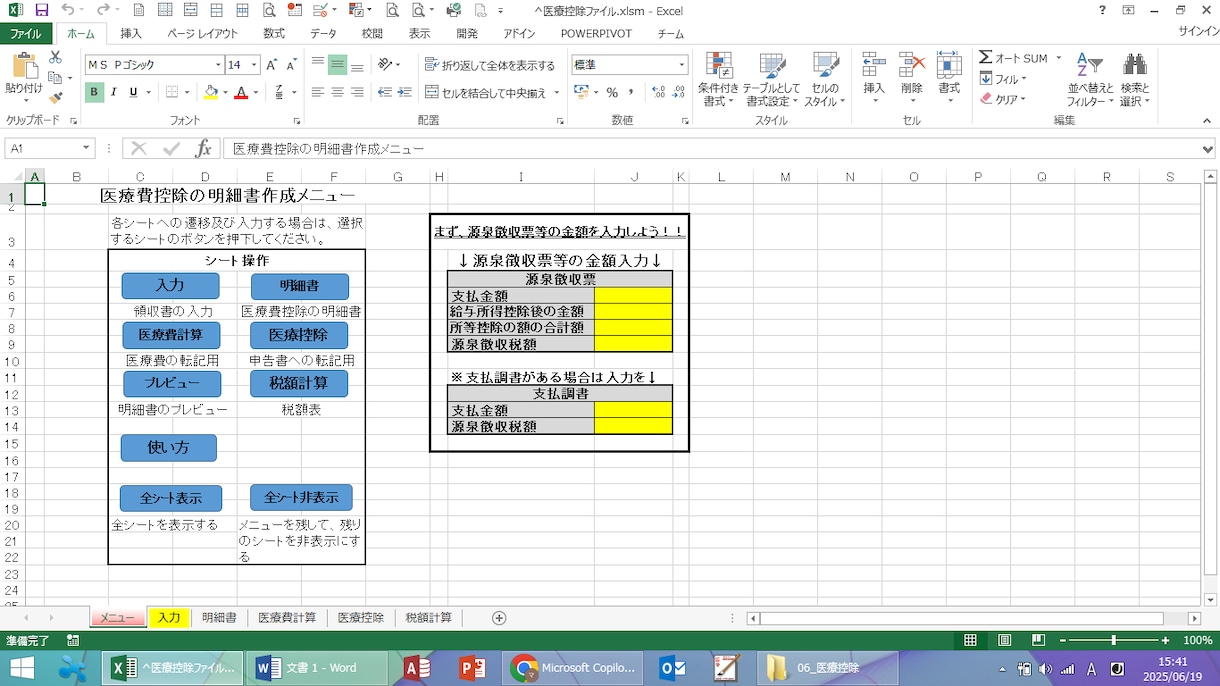Click the yellow fill color swatch
The width and height of the screenshot is (1220, 686).
(210, 92)
